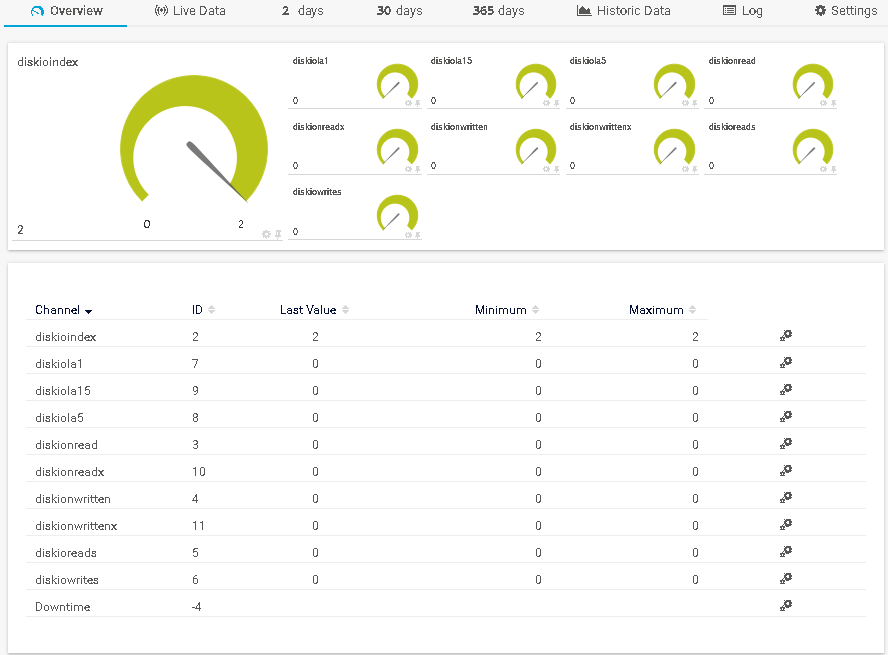Open the gear icon for the diskionreadx row
The width and height of the screenshot is (888, 655).
(x=786, y=471)
